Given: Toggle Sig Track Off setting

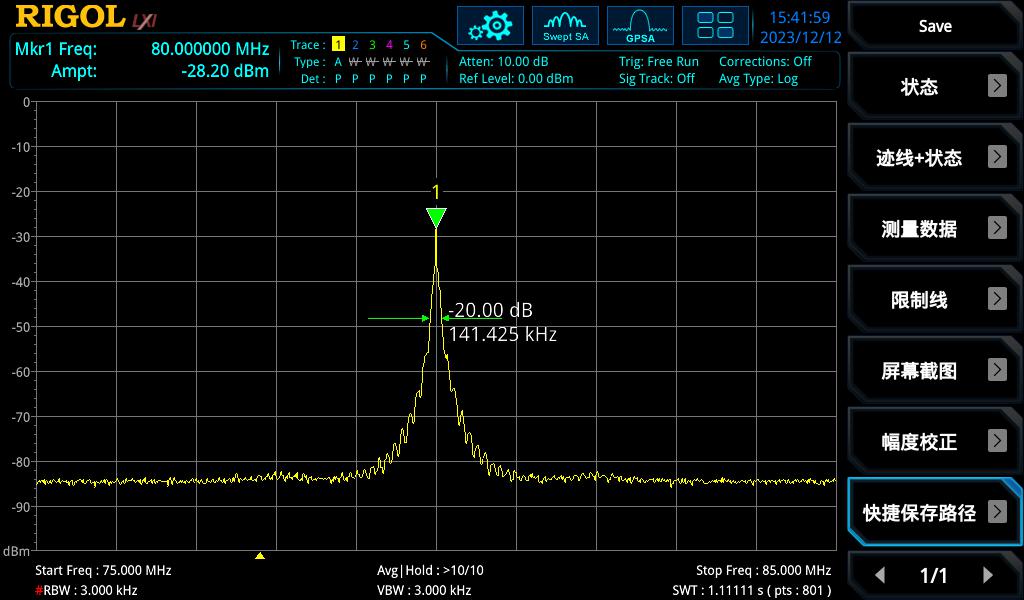Looking at the screenshot, I should (657, 79).
